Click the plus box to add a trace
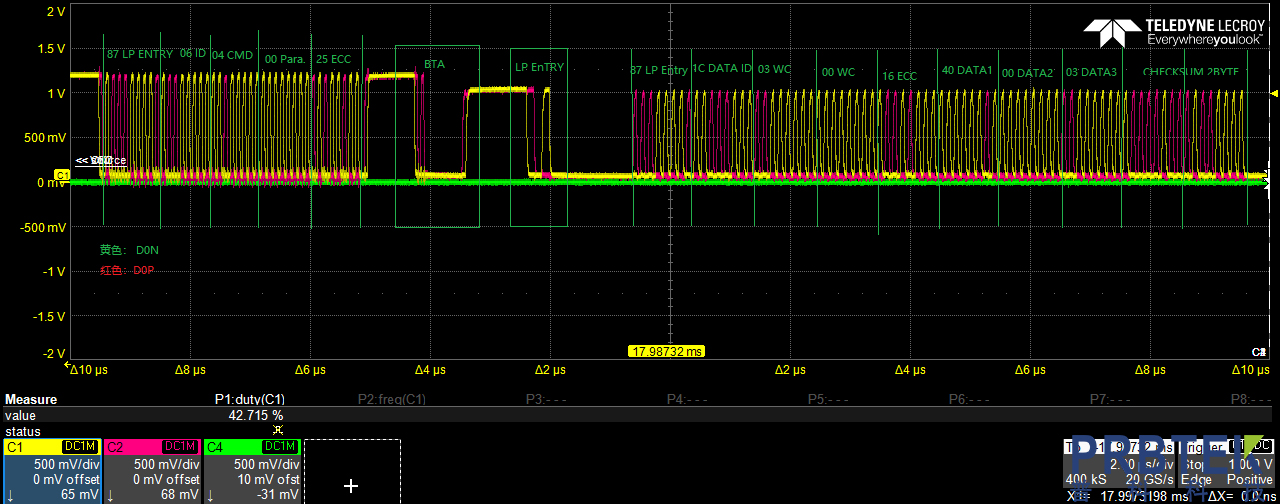The image size is (1280, 504). click(x=351, y=486)
